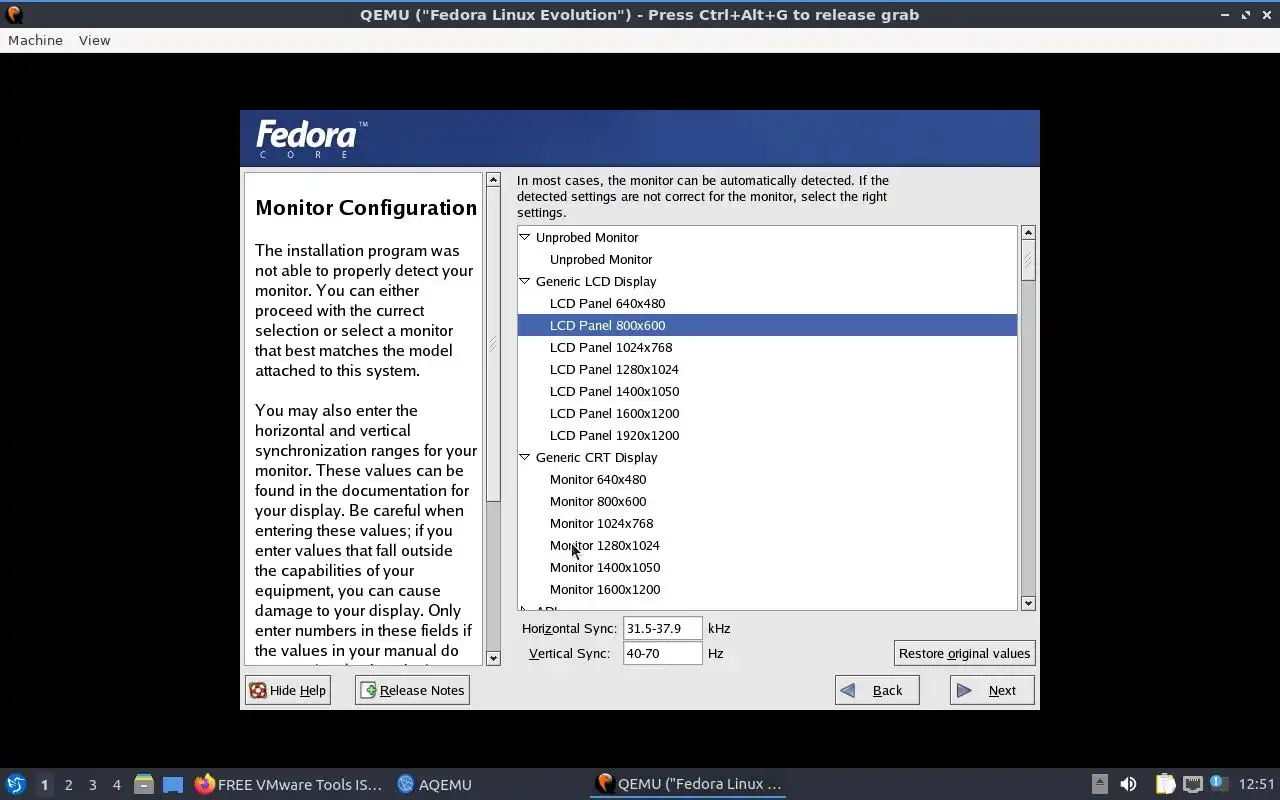Click the Vertical Sync input field

click(x=662, y=653)
